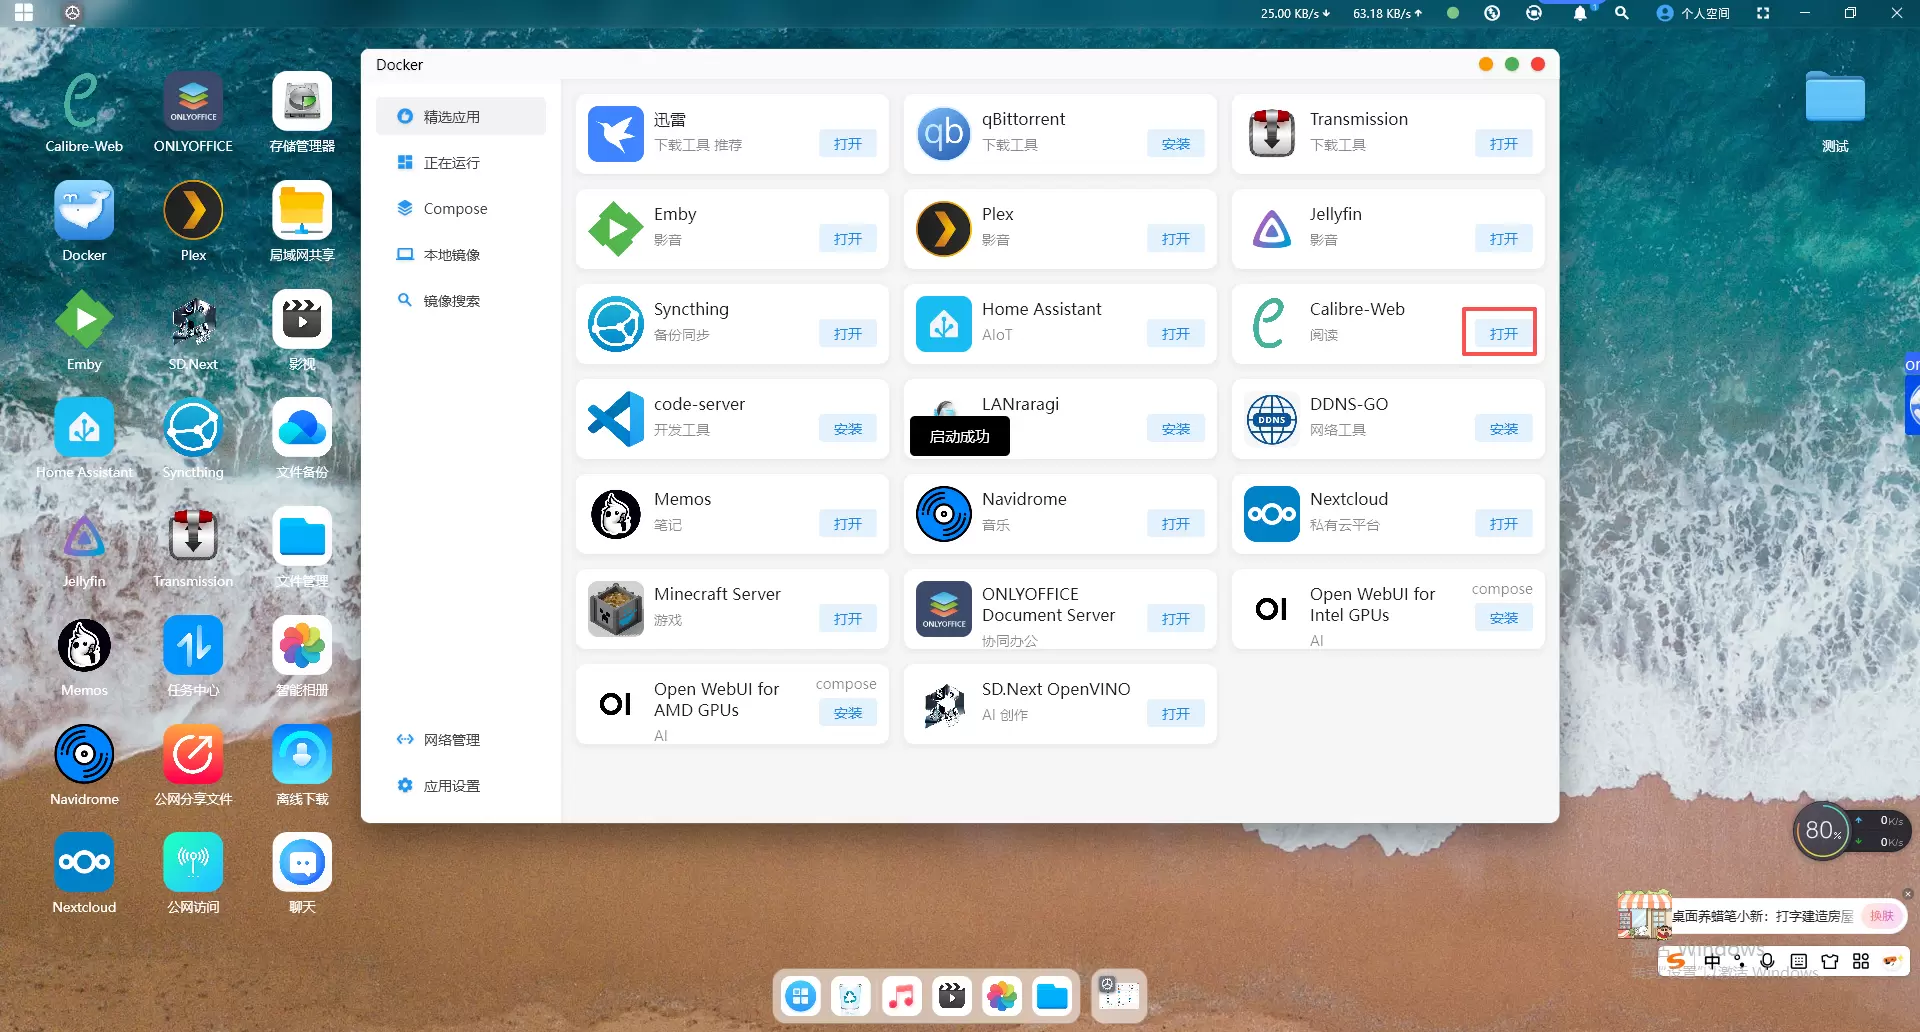The height and width of the screenshot is (1032, 1920).
Task: Switch to the 正在运行 sidebar tab
Action: pyautogui.click(x=451, y=163)
